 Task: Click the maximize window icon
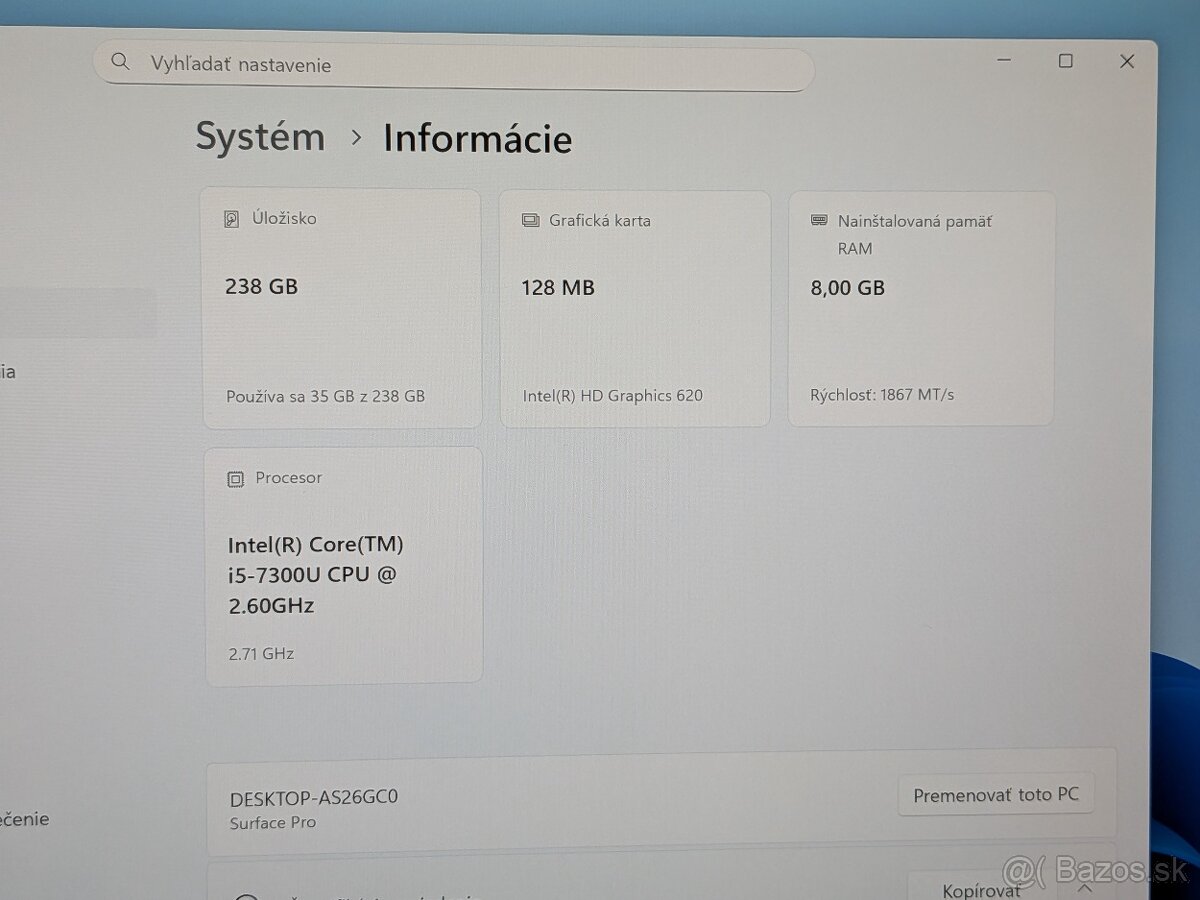pyautogui.click(x=1065, y=60)
